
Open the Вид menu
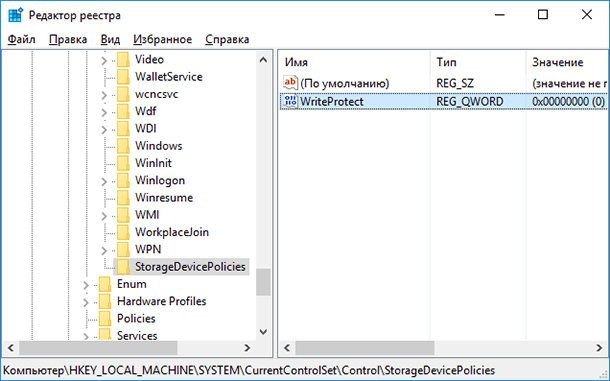click(x=110, y=39)
